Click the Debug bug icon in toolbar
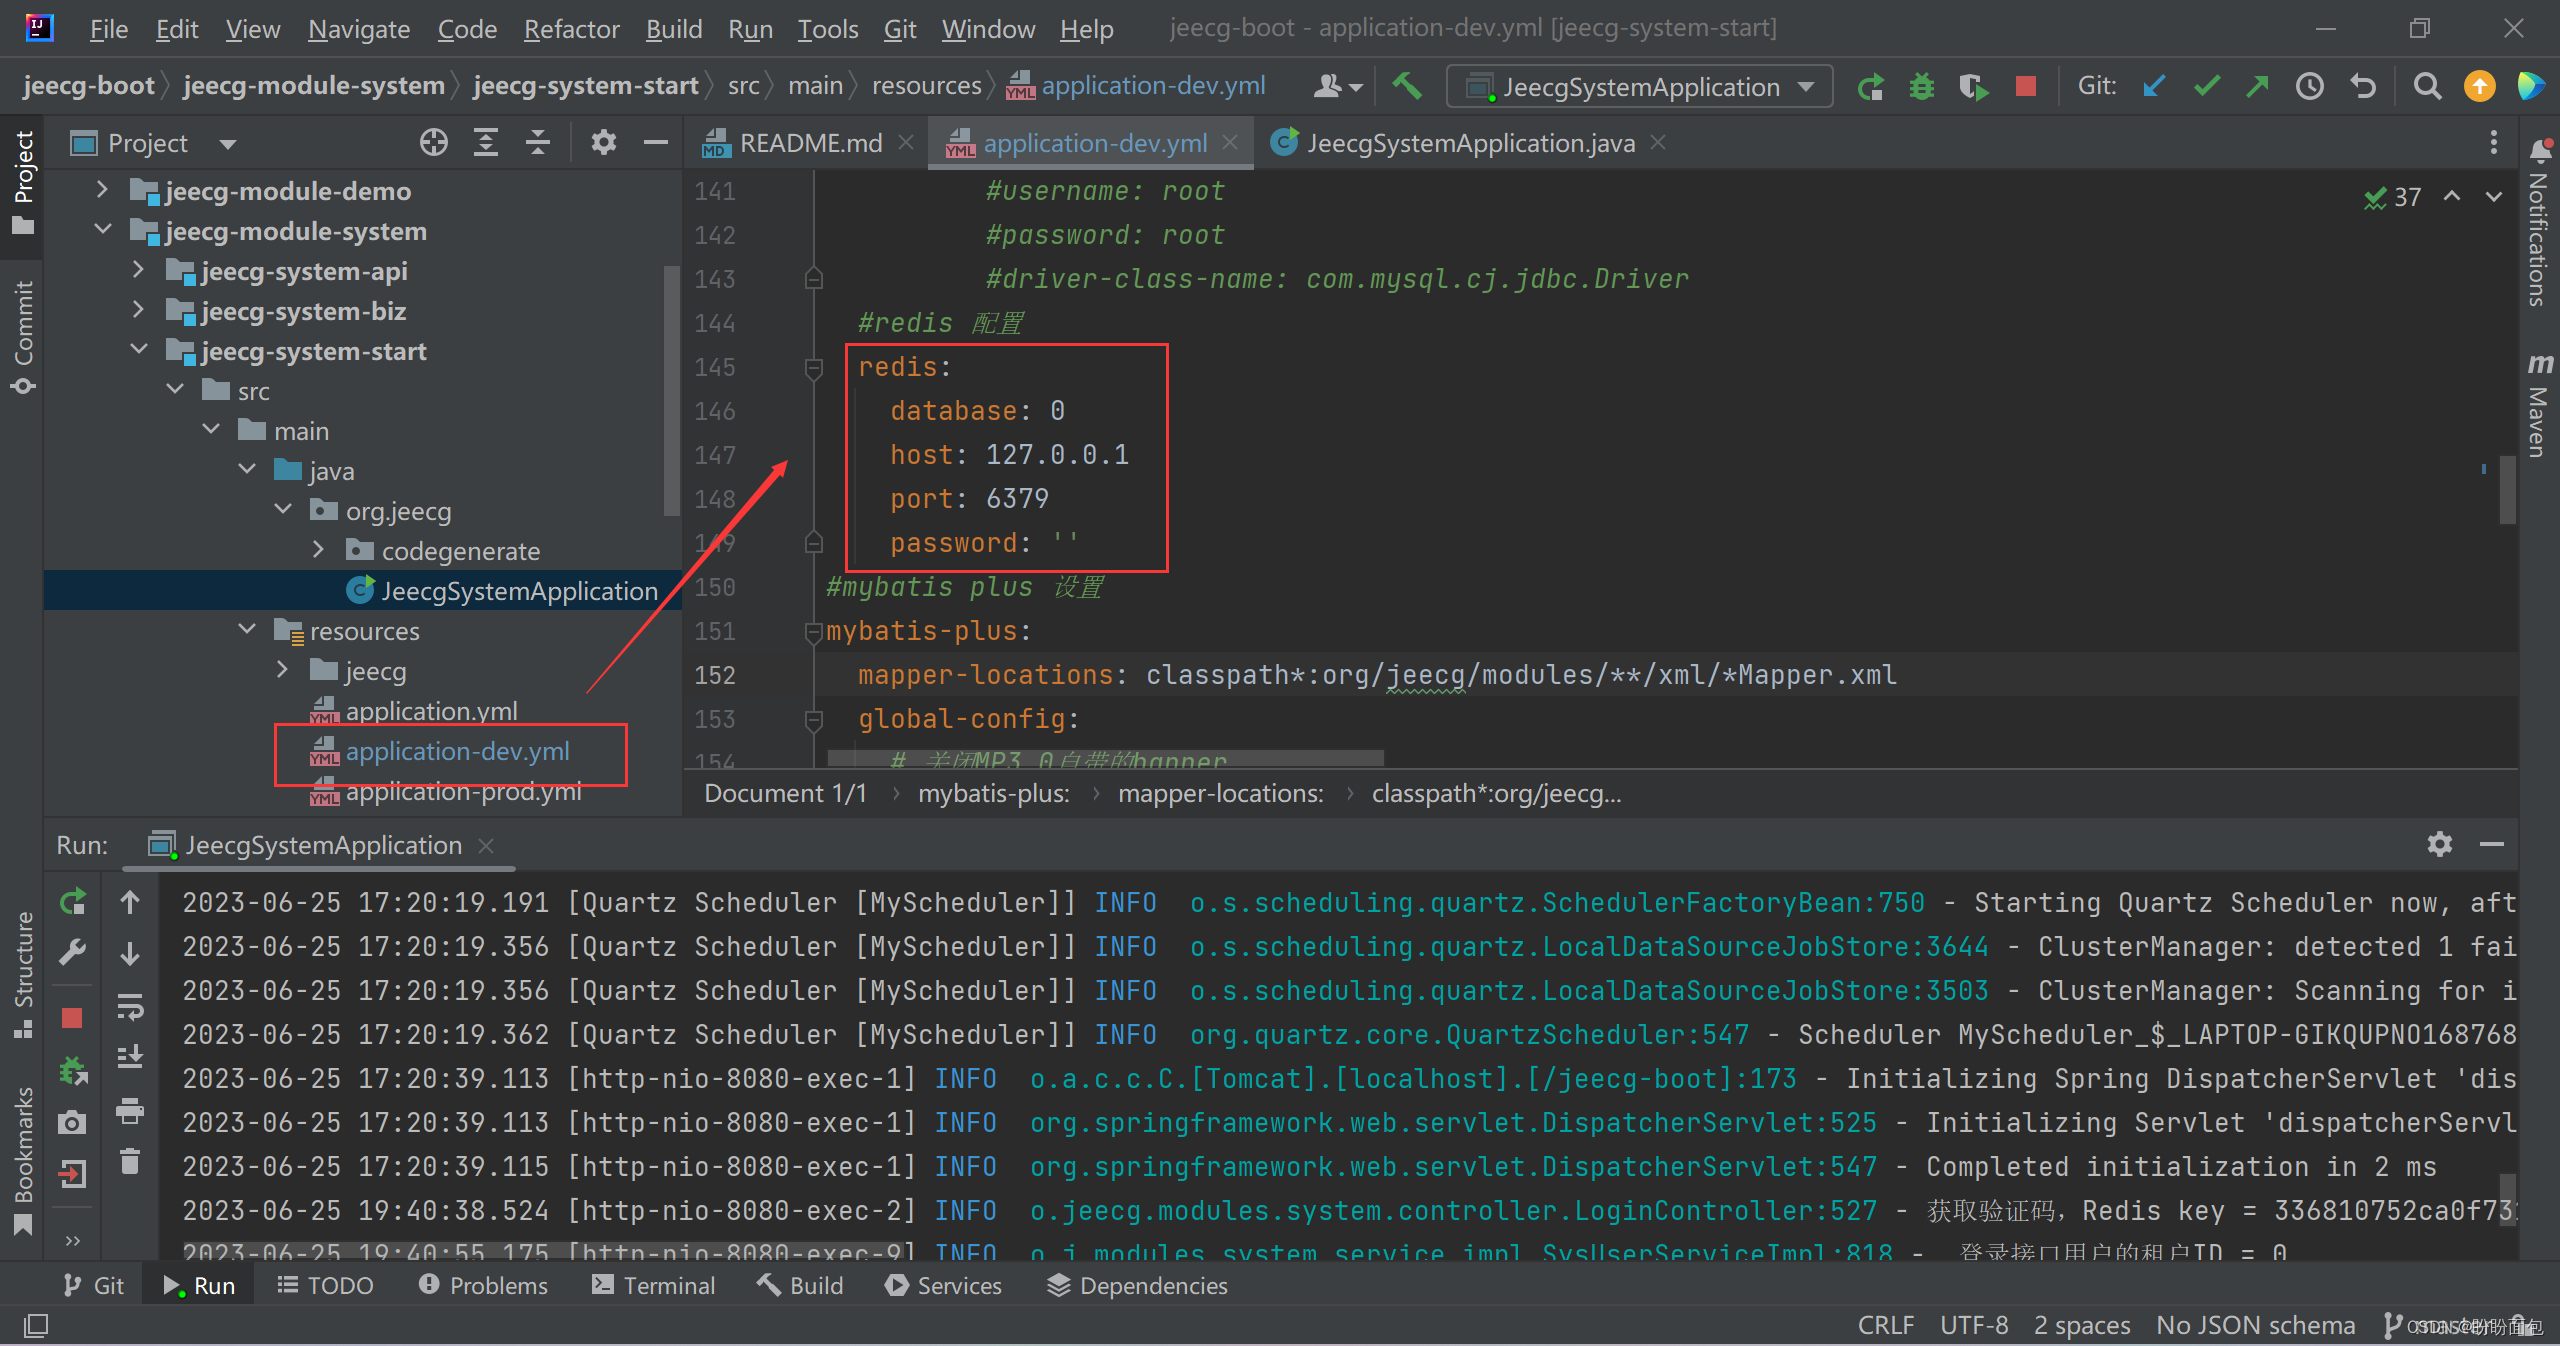Image resolution: width=2560 pixels, height=1346 pixels. 1921,87
